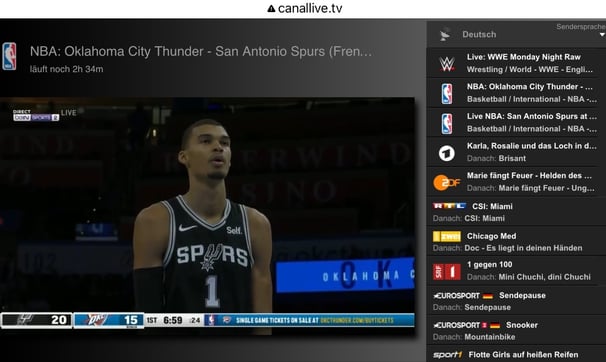
Task: Click the Spurs score 20 in scoreboard
Action: coord(59,320)
